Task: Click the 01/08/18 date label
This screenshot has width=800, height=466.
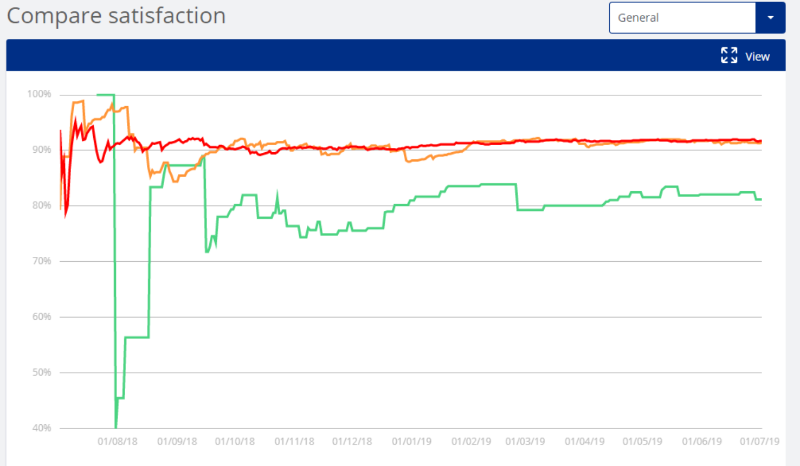Action: point(117,442)
